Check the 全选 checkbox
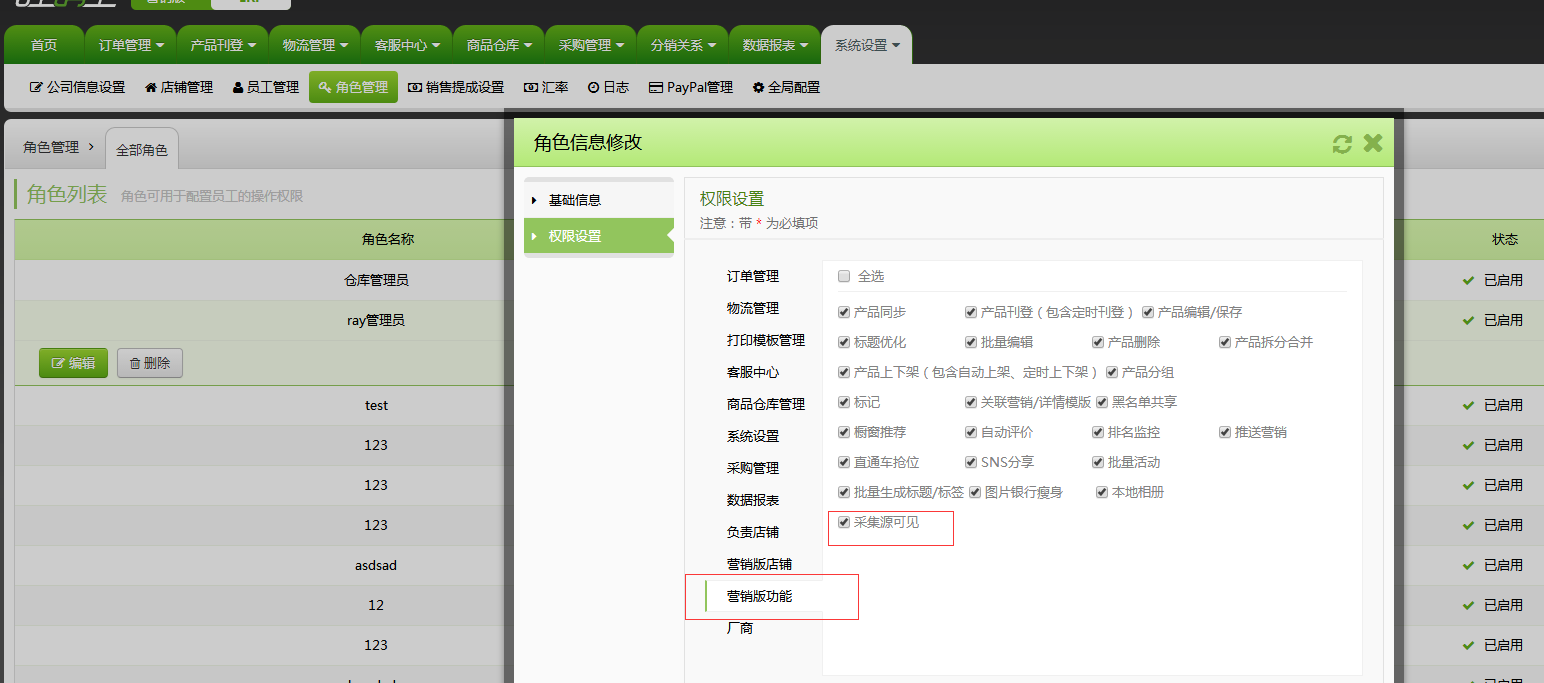Image resolution: width=1544 pixels, height=683 pixels. (844, 276)
